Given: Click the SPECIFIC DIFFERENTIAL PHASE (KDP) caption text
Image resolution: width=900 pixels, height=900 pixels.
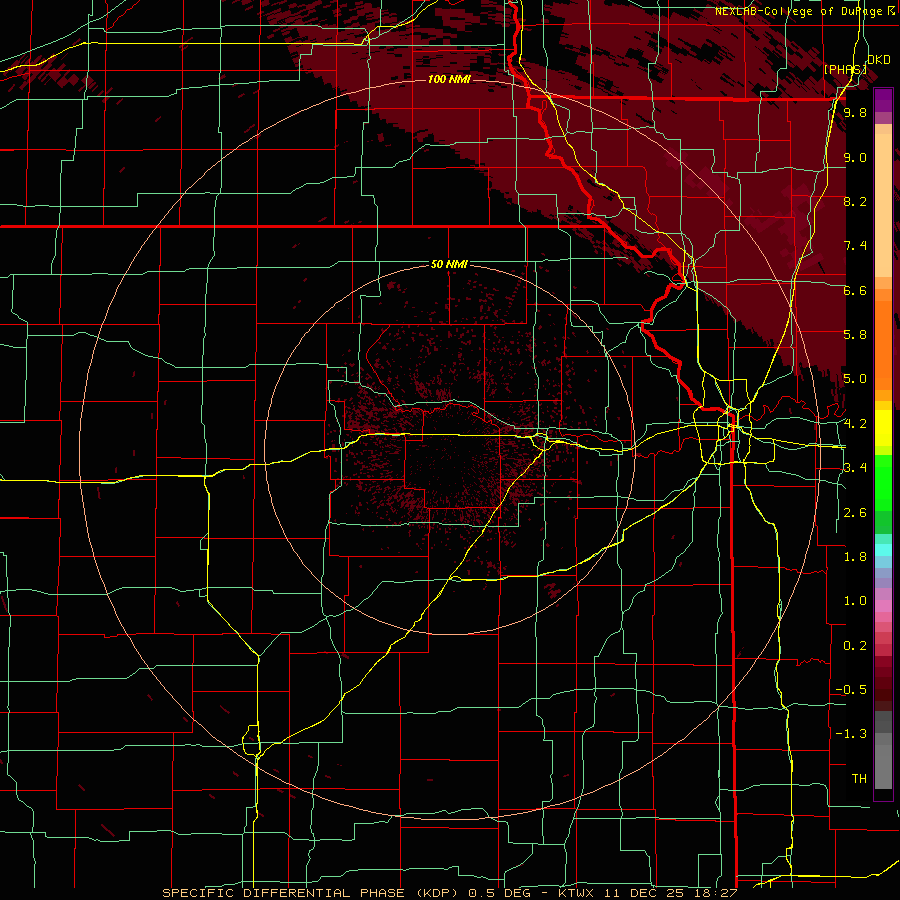Looking at the screenshot, I should pos(308,893).
